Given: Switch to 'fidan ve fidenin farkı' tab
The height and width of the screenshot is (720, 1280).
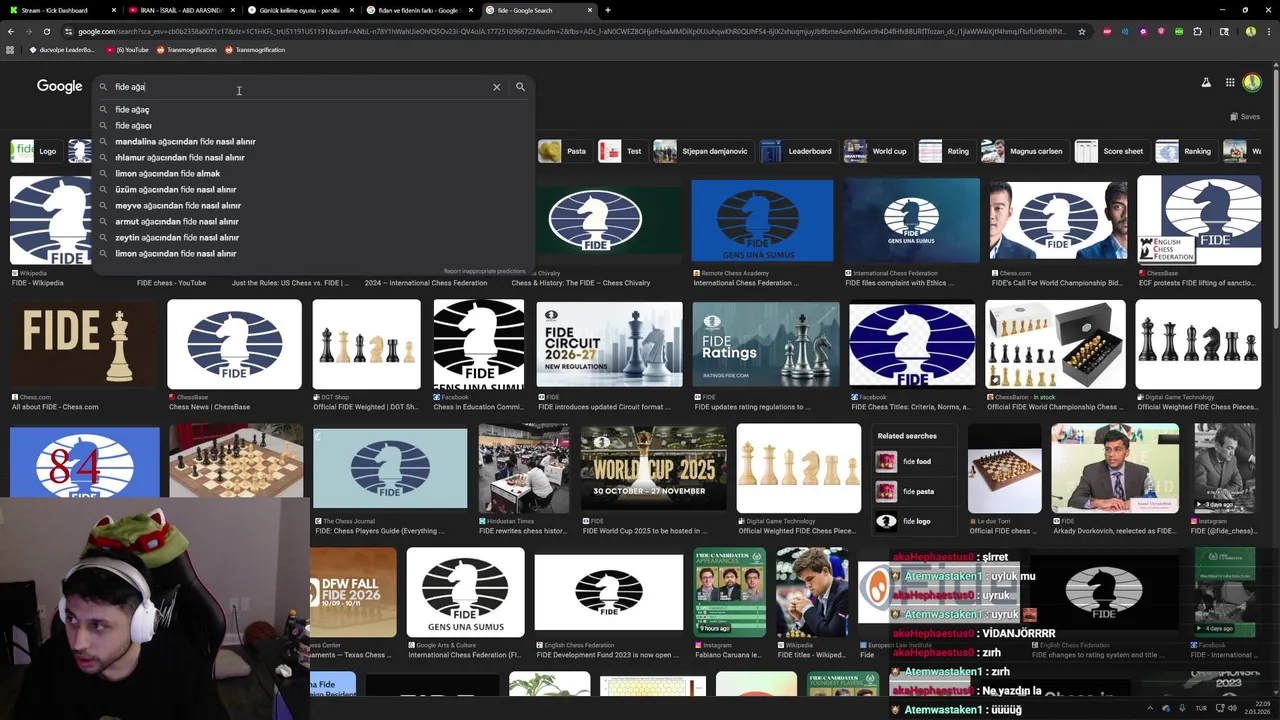Looking at the screenshot, I should point(419,10).
